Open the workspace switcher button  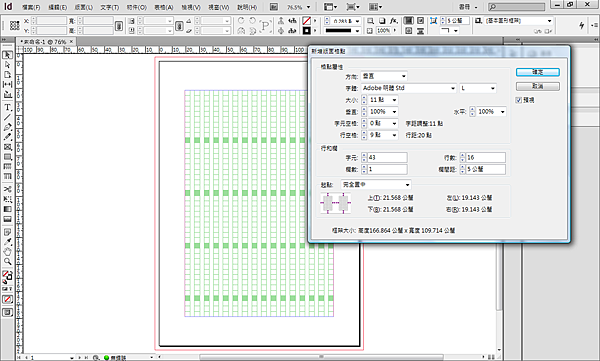[x=469, y=7]
